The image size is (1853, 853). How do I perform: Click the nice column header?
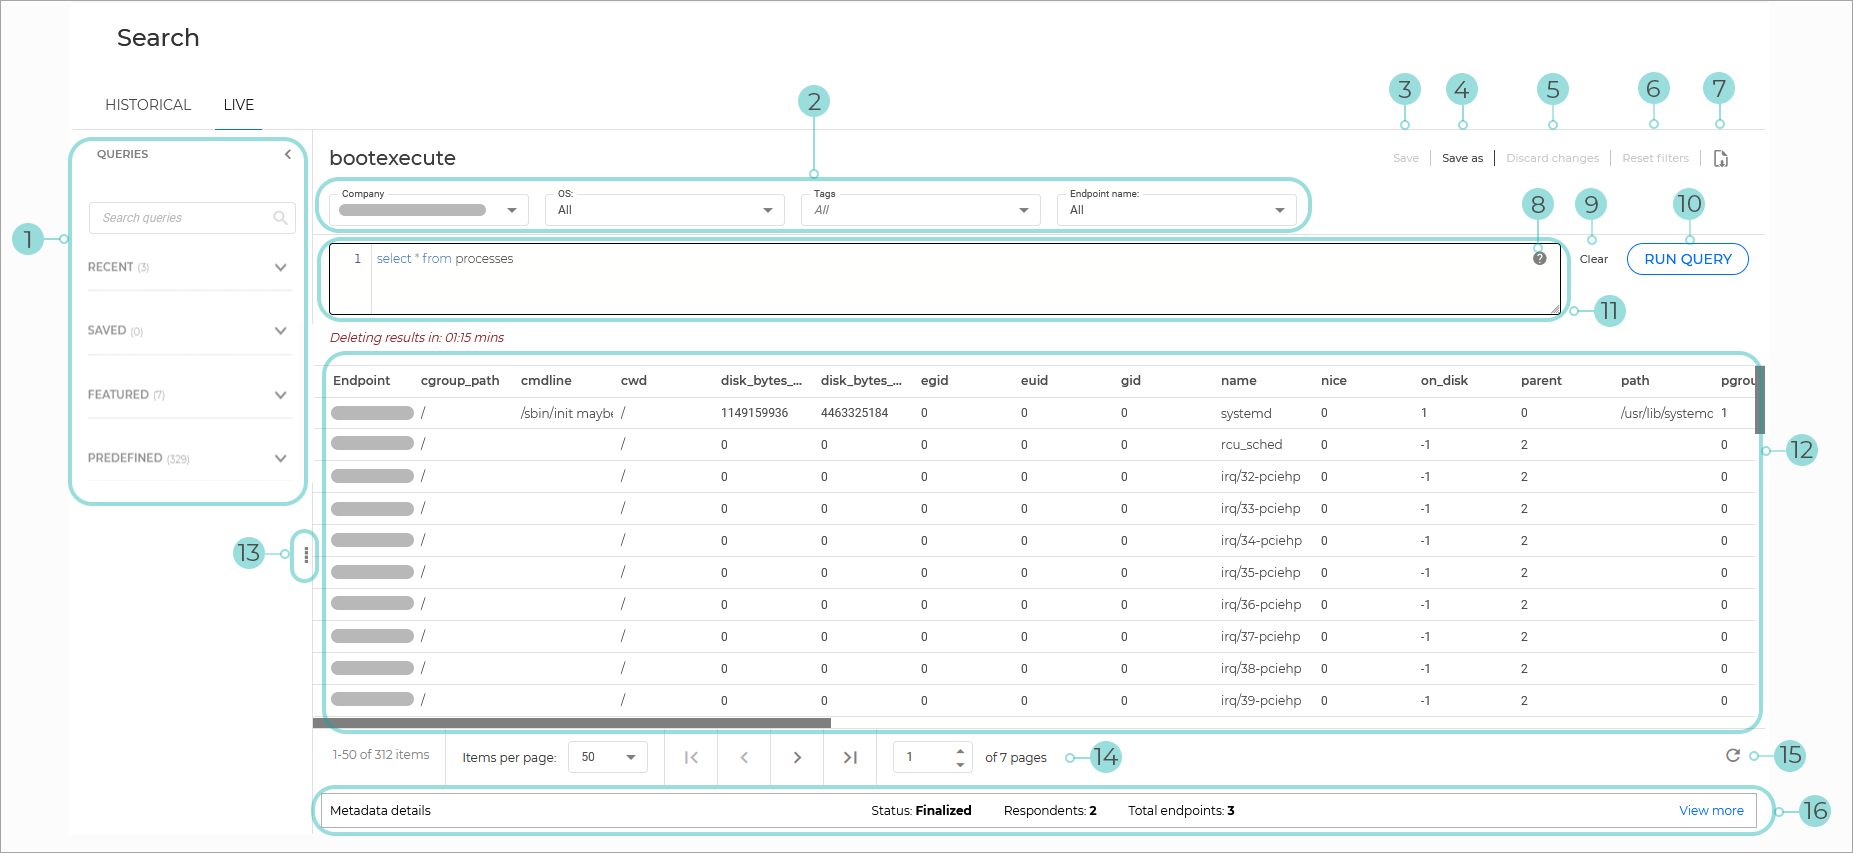(1334, 381)
